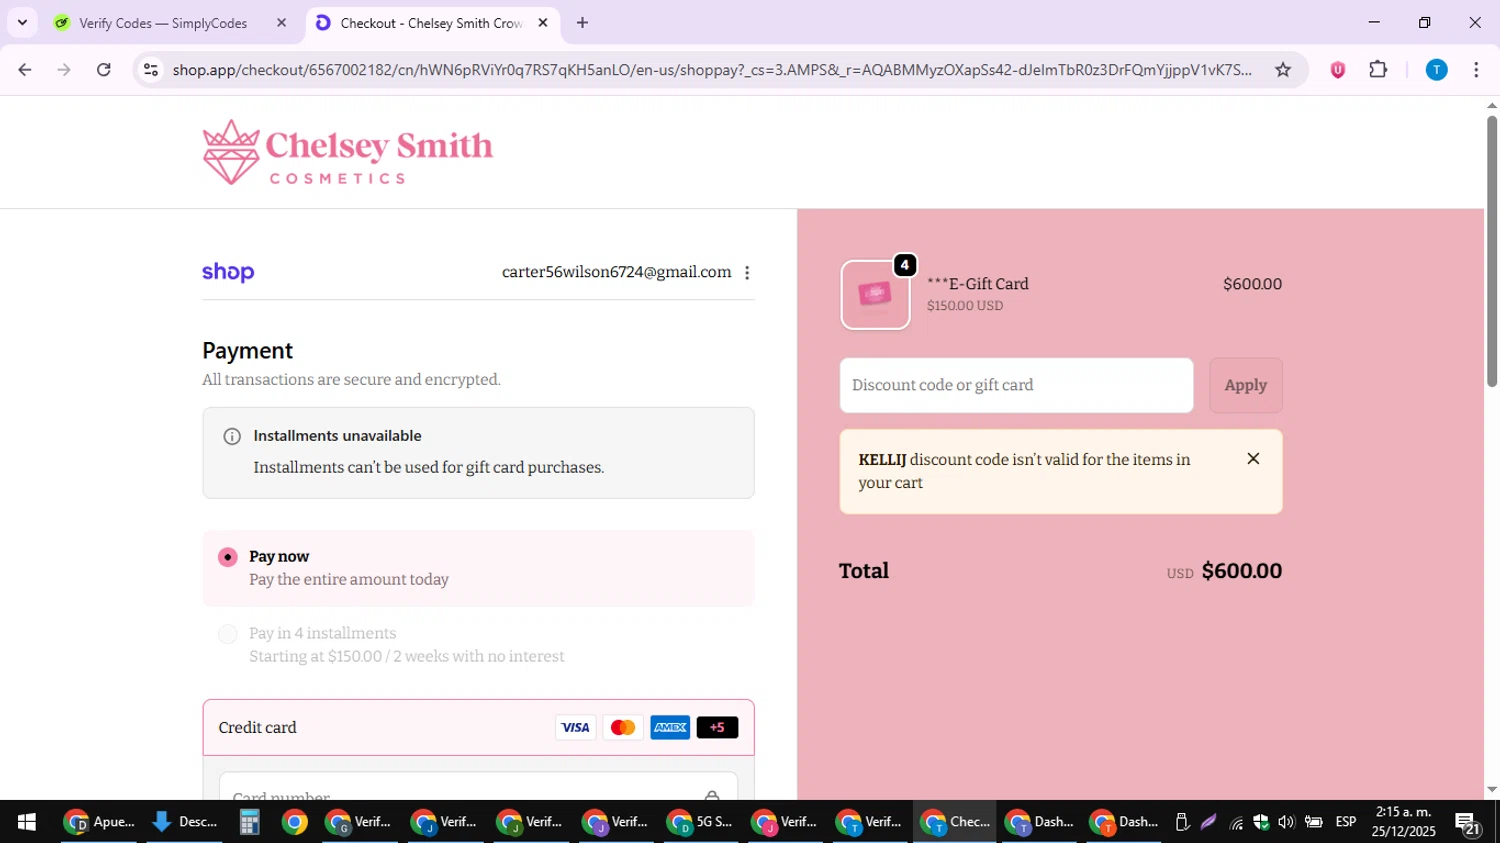The height and width of the screenshot is (843, 1500).
Task: Click the quantity badge showing 4
Action: pos(904,265)
